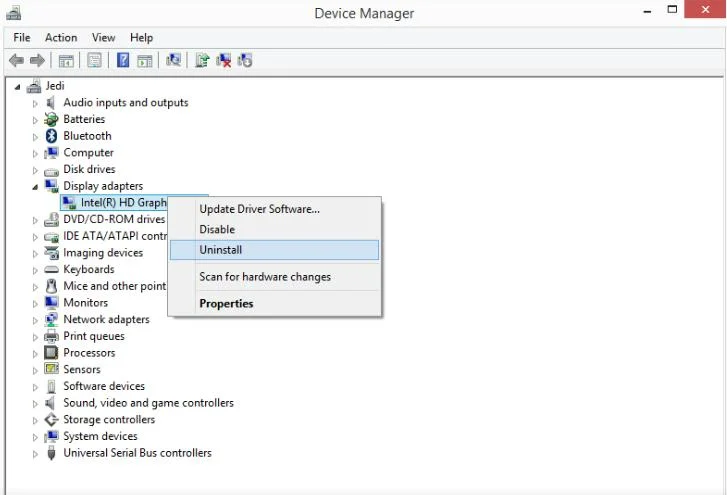
Task: Click the Imaging devices camera icon
Action: (x=51, y=253)
